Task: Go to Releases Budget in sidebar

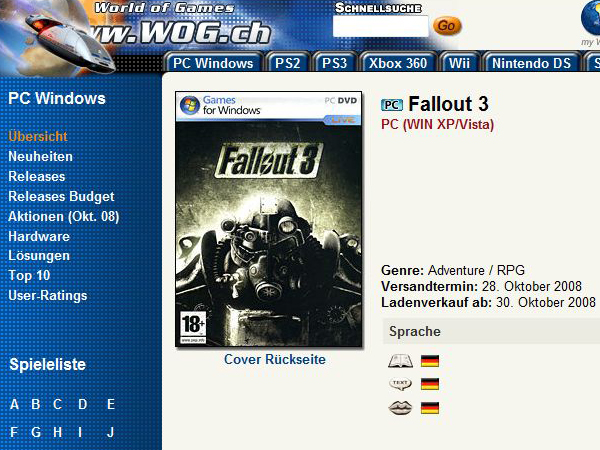Action: click(x=61, y=196)
